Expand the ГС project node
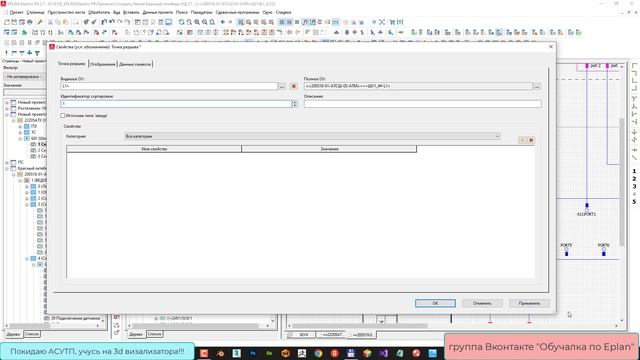The height and width of the screenshot is (360, 640). 7,162
